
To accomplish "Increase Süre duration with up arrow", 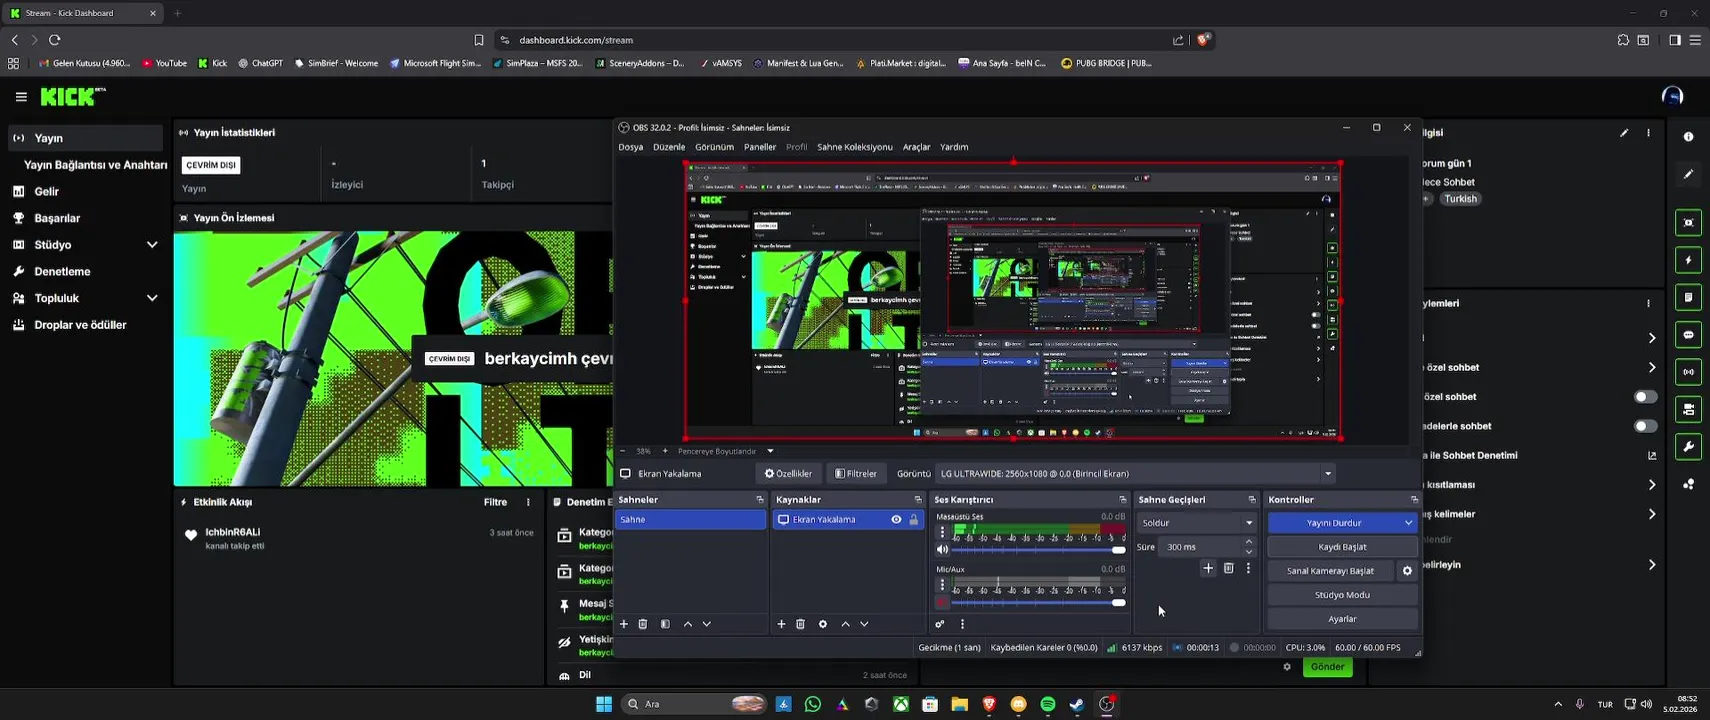I will [x=1249, y=542].
